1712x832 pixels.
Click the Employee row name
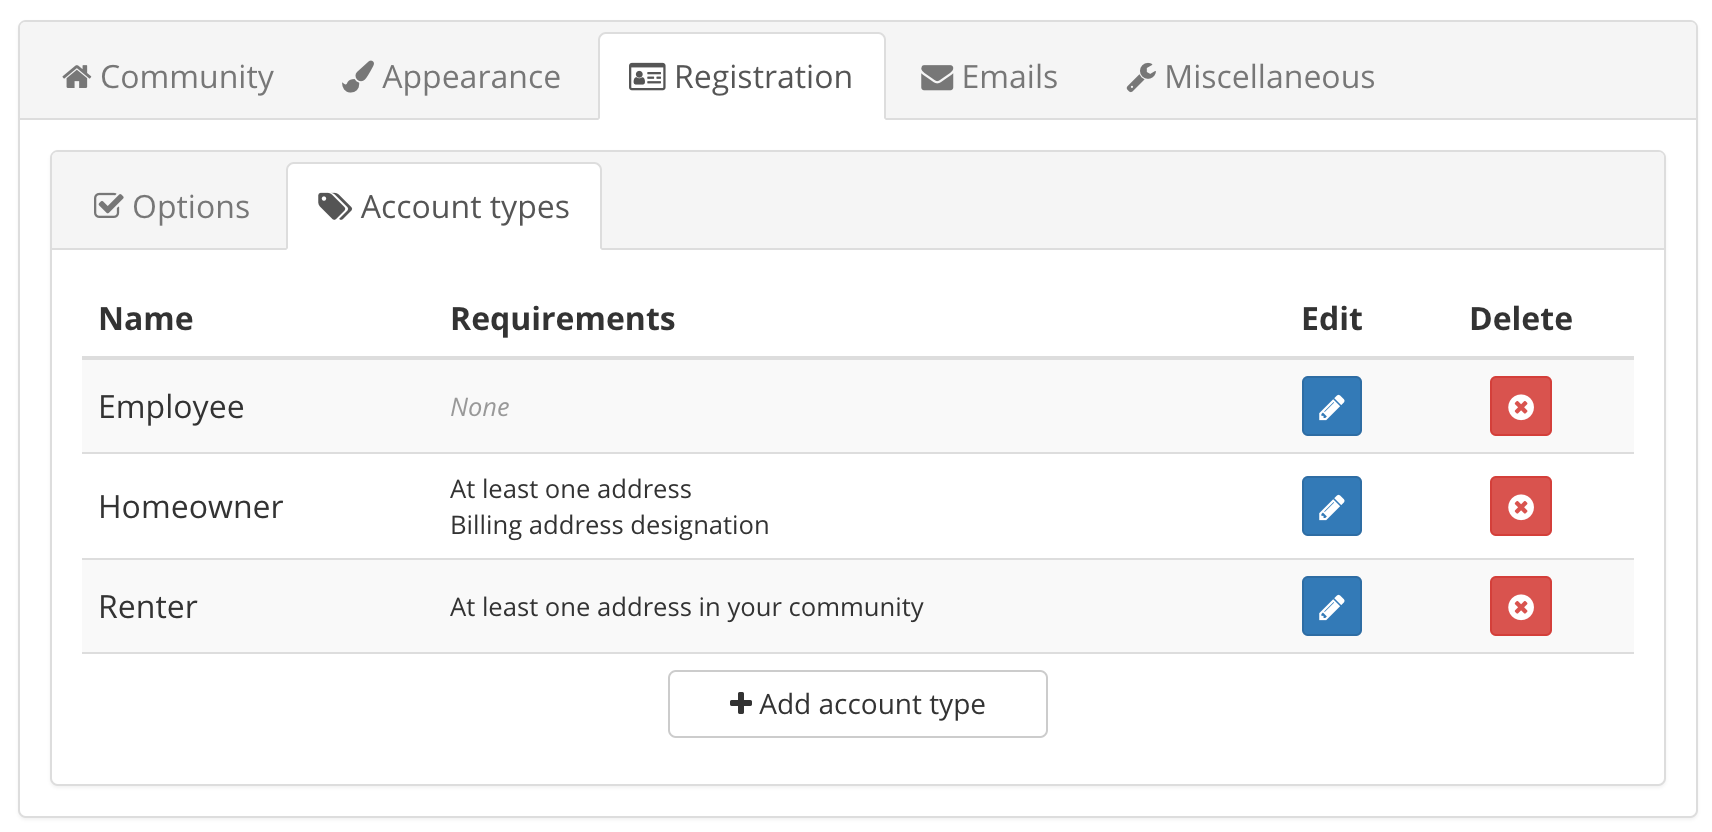point(171,407)
